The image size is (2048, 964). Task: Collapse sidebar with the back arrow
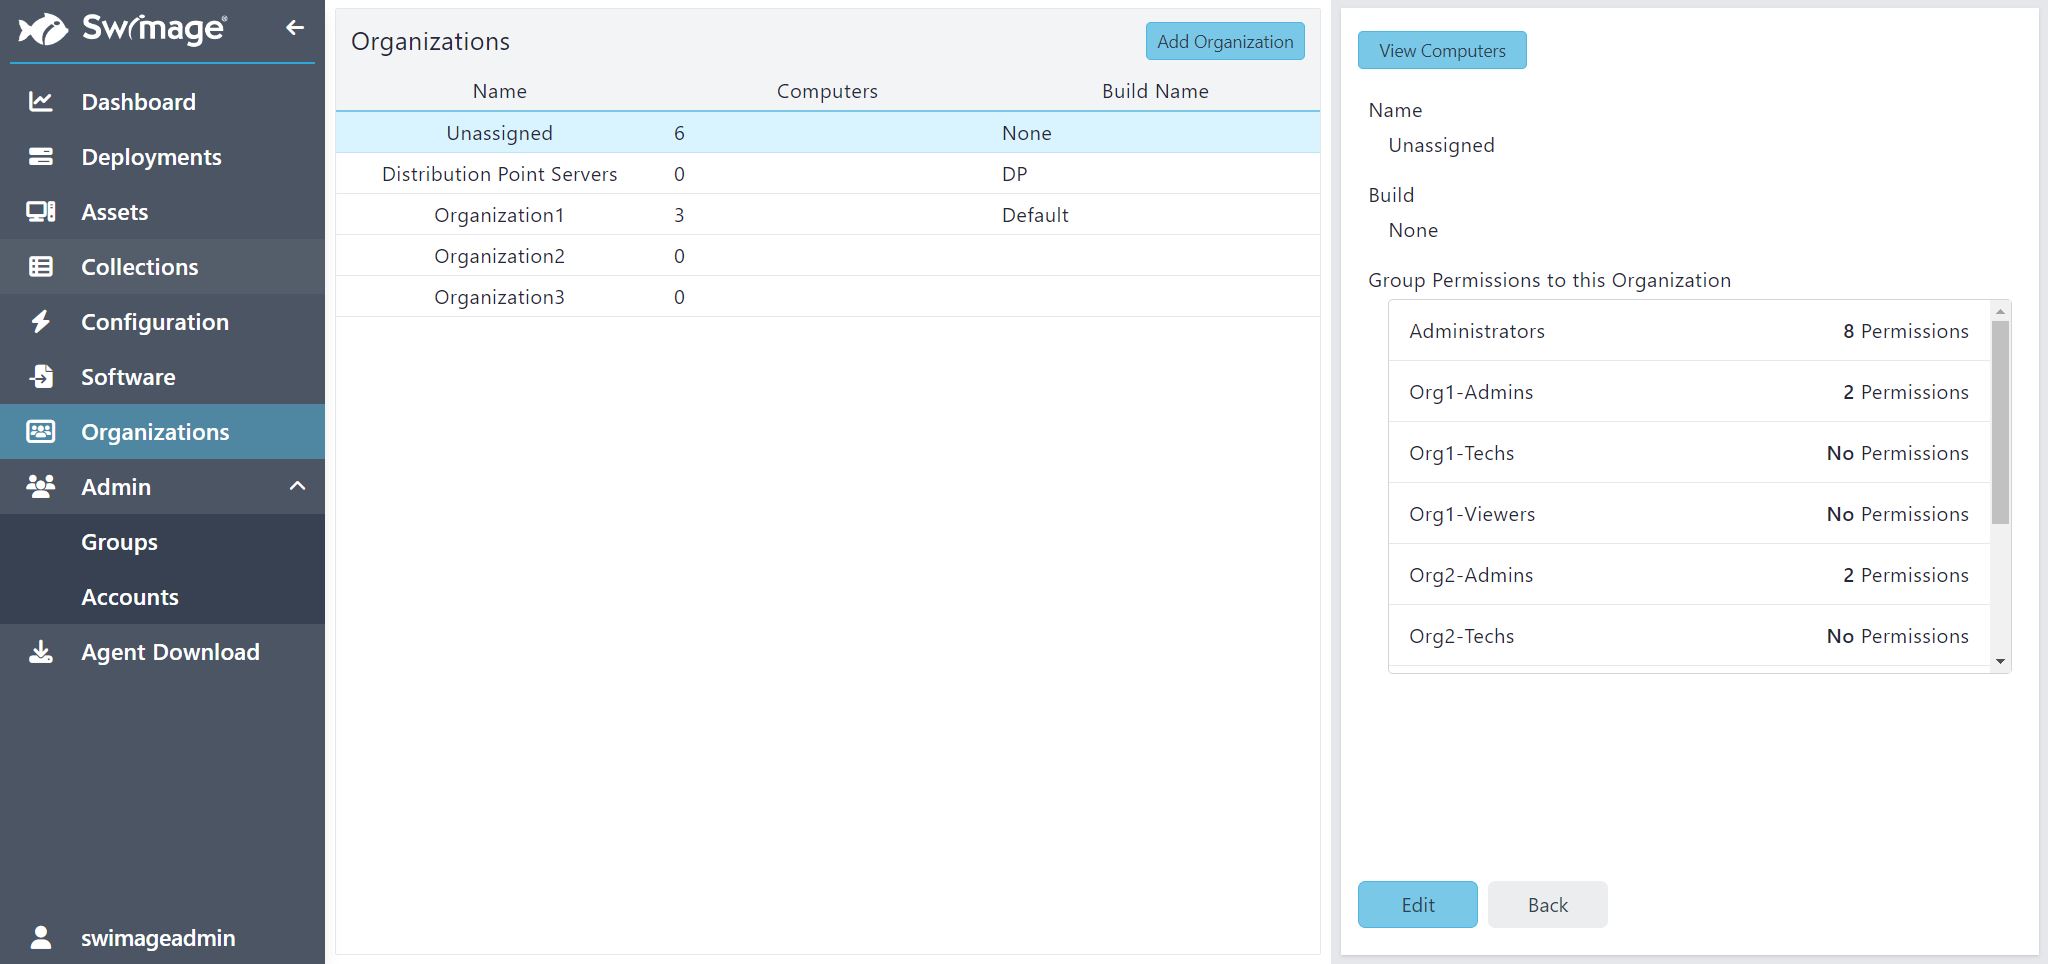click(x=294, y=28)
